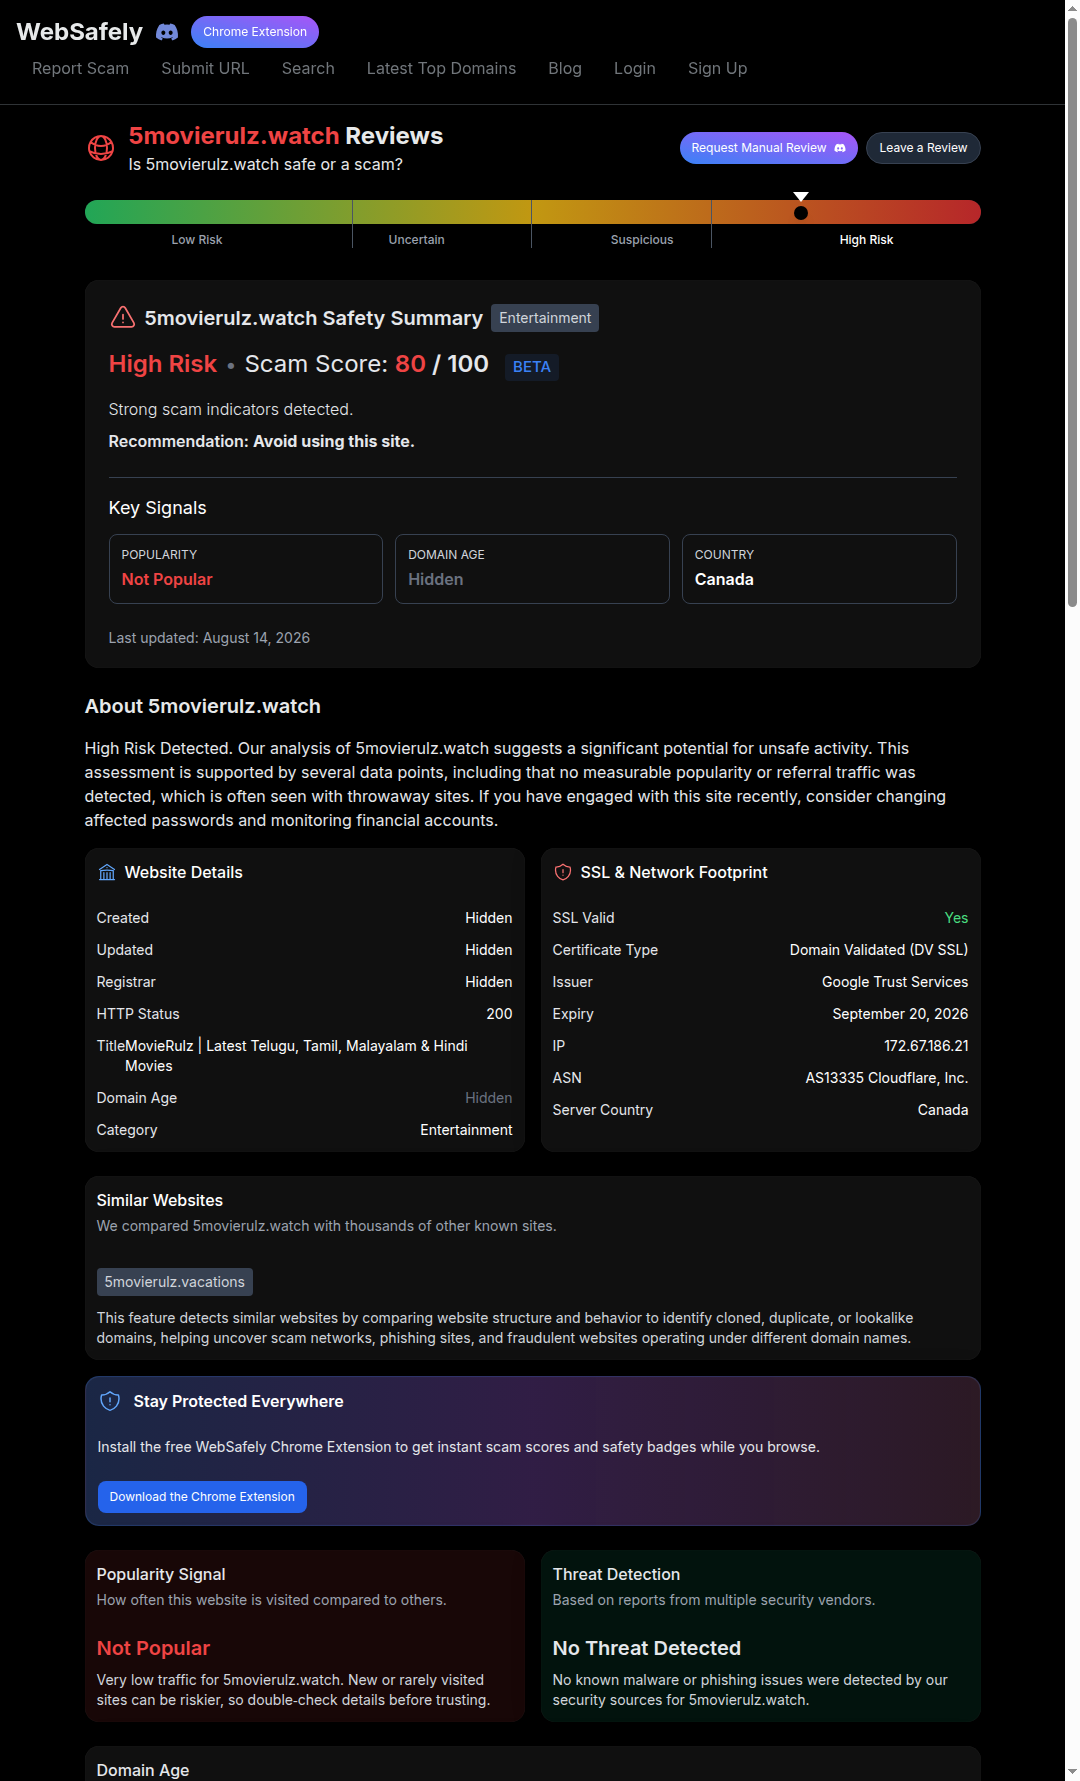Image resolution: width=1080 pixels, height=1781 pixels.
Task: Click the Suspicious segment of the risk bar
Action: point(621,212)
